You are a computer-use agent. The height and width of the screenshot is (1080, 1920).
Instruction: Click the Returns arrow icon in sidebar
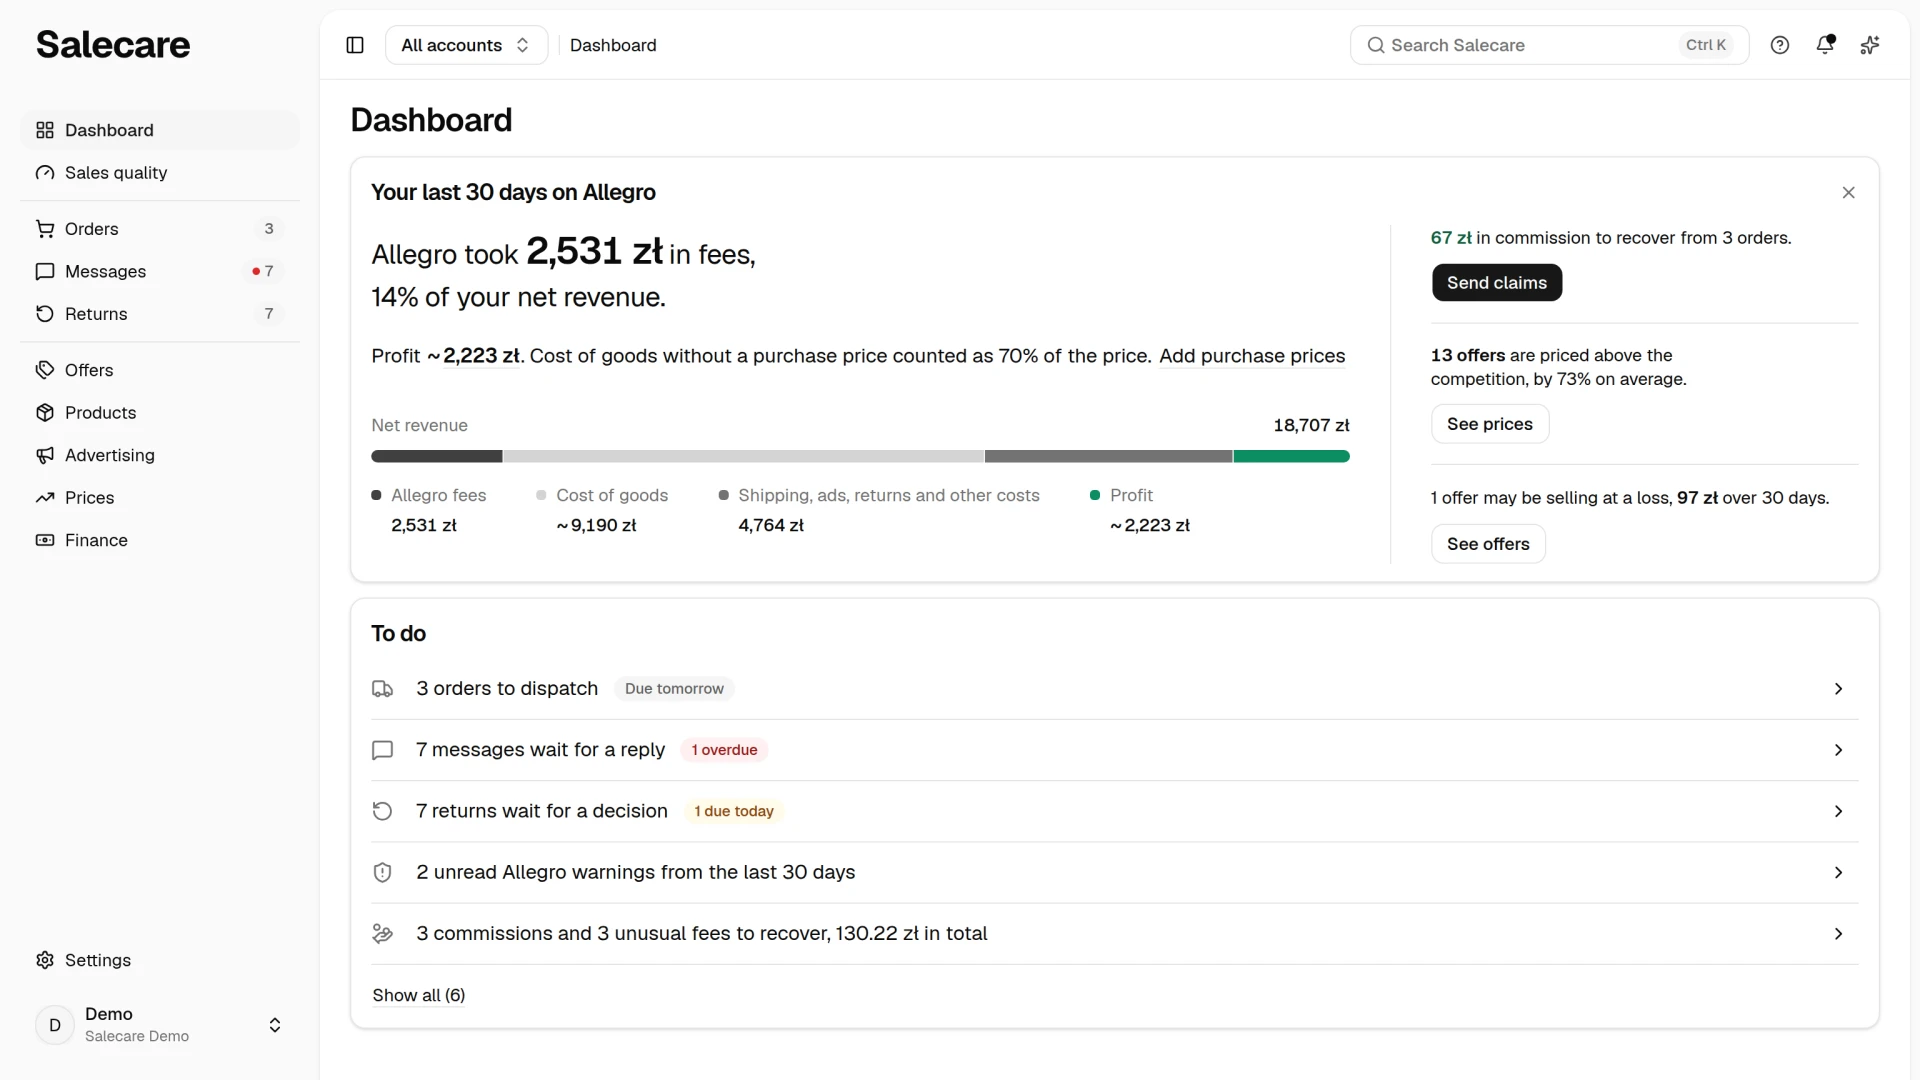(45, 314)
